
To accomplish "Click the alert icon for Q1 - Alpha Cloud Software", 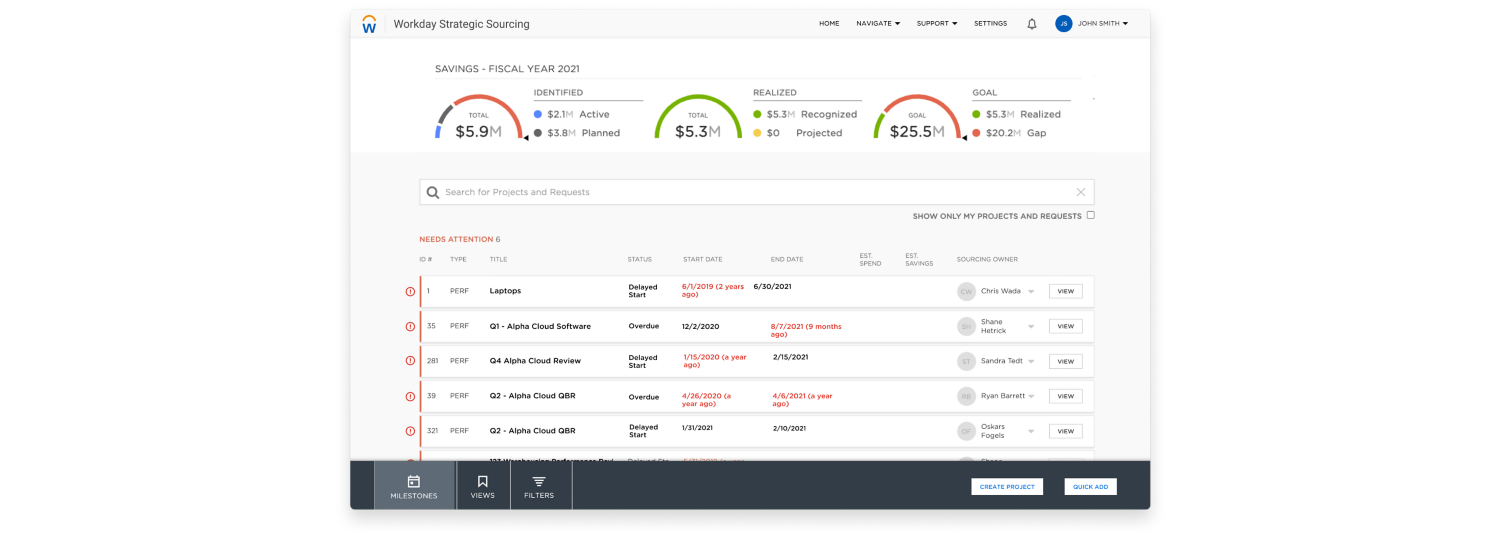I will pyautogui.click(x=410, y=326).
